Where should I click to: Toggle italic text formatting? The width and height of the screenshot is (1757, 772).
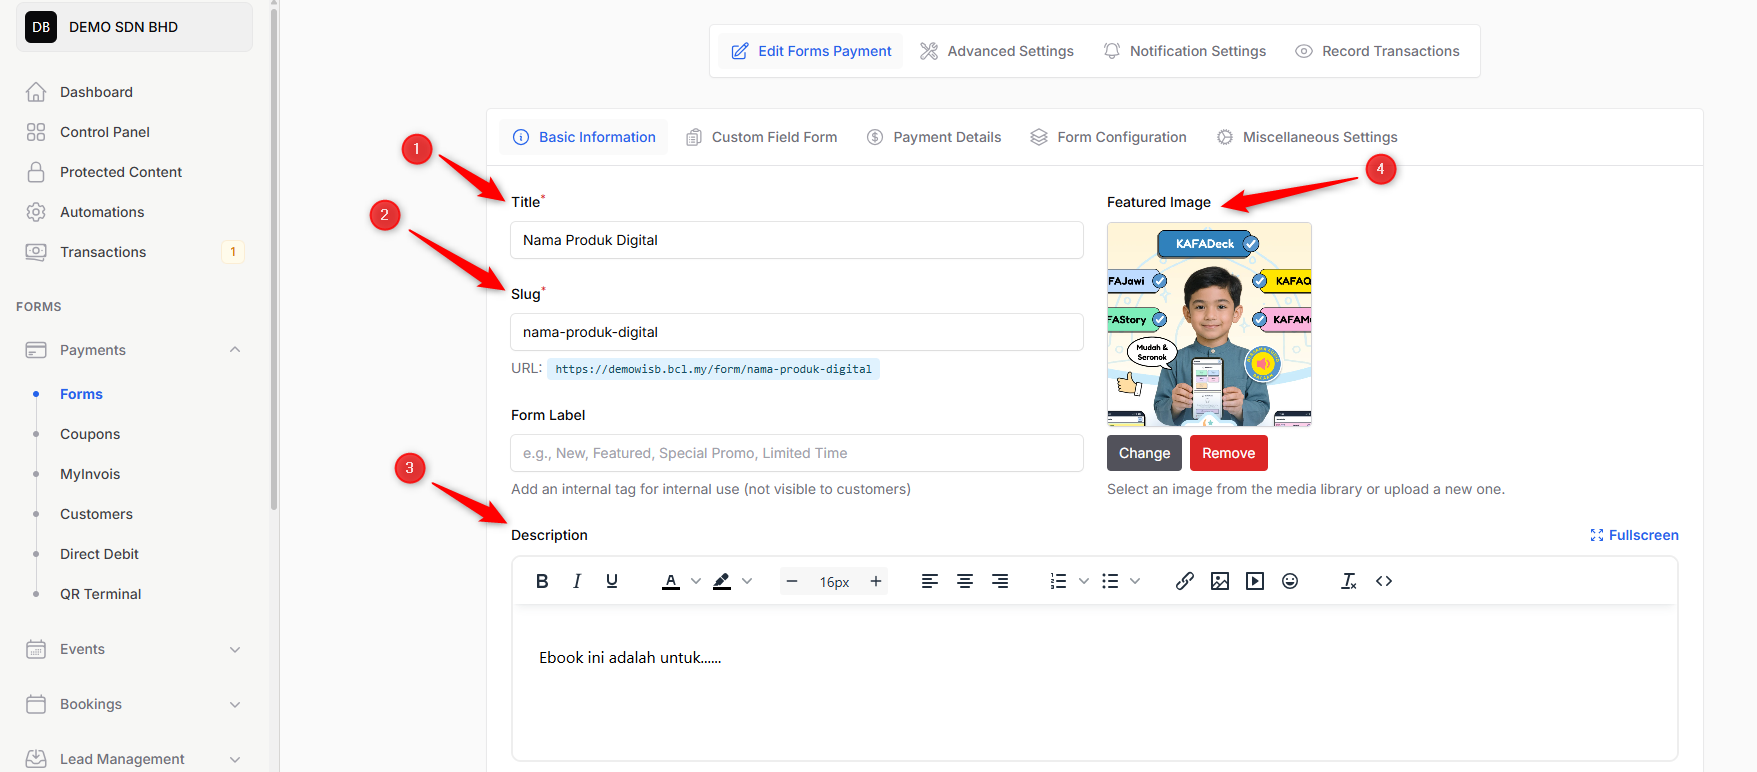pos(577,581)
